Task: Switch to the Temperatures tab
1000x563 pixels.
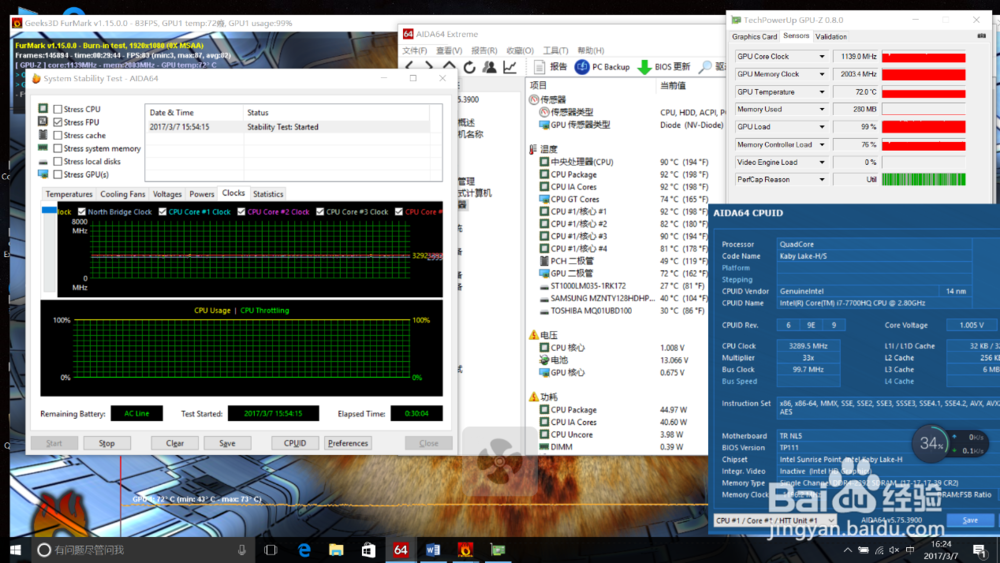Action: click(69, 194)
